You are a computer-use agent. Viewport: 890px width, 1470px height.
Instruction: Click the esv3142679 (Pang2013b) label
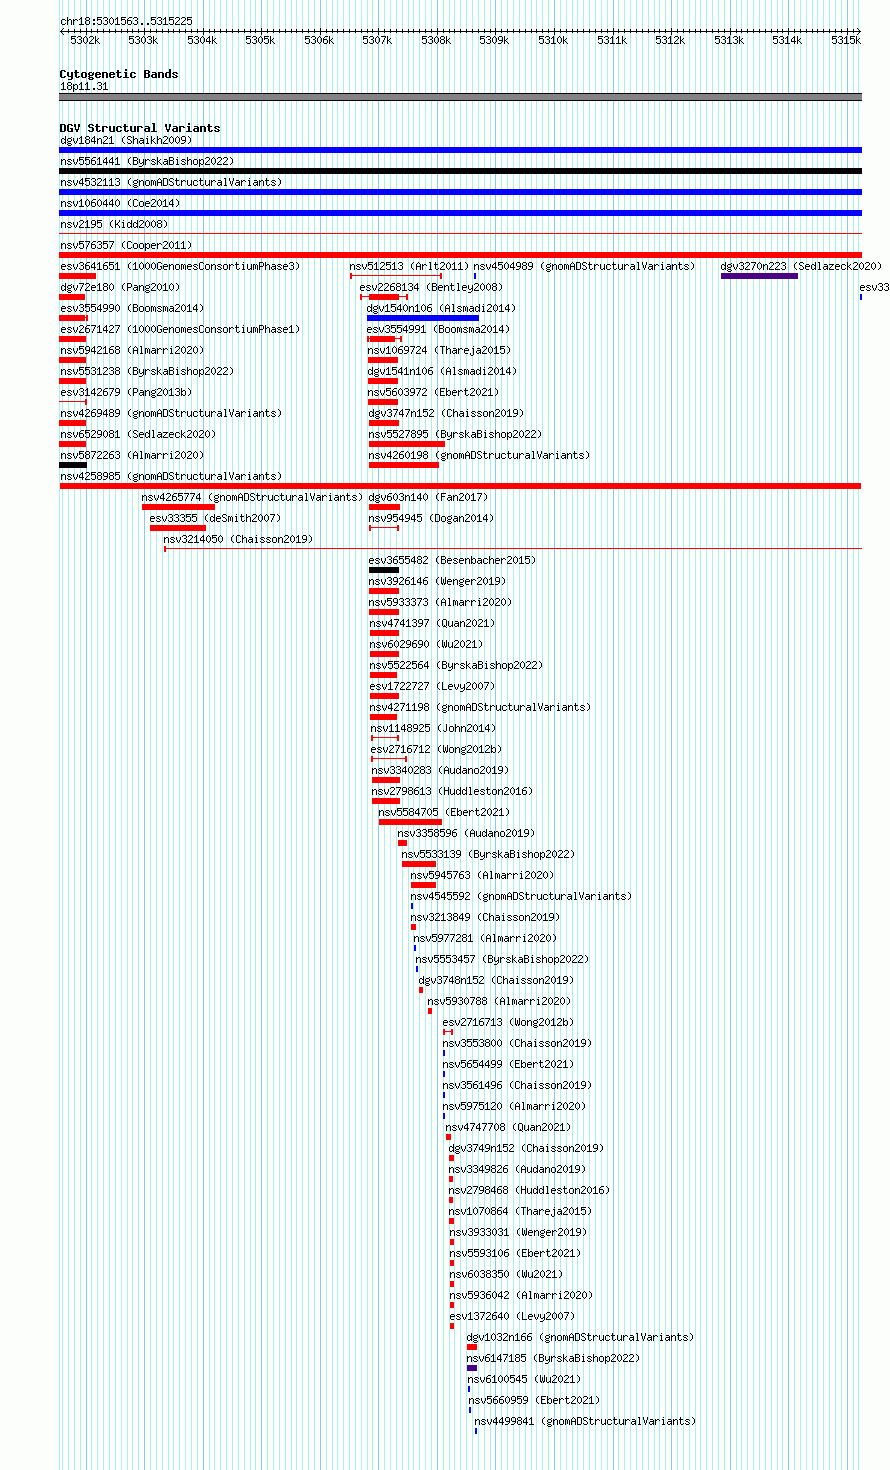click(x=126, y=392)
